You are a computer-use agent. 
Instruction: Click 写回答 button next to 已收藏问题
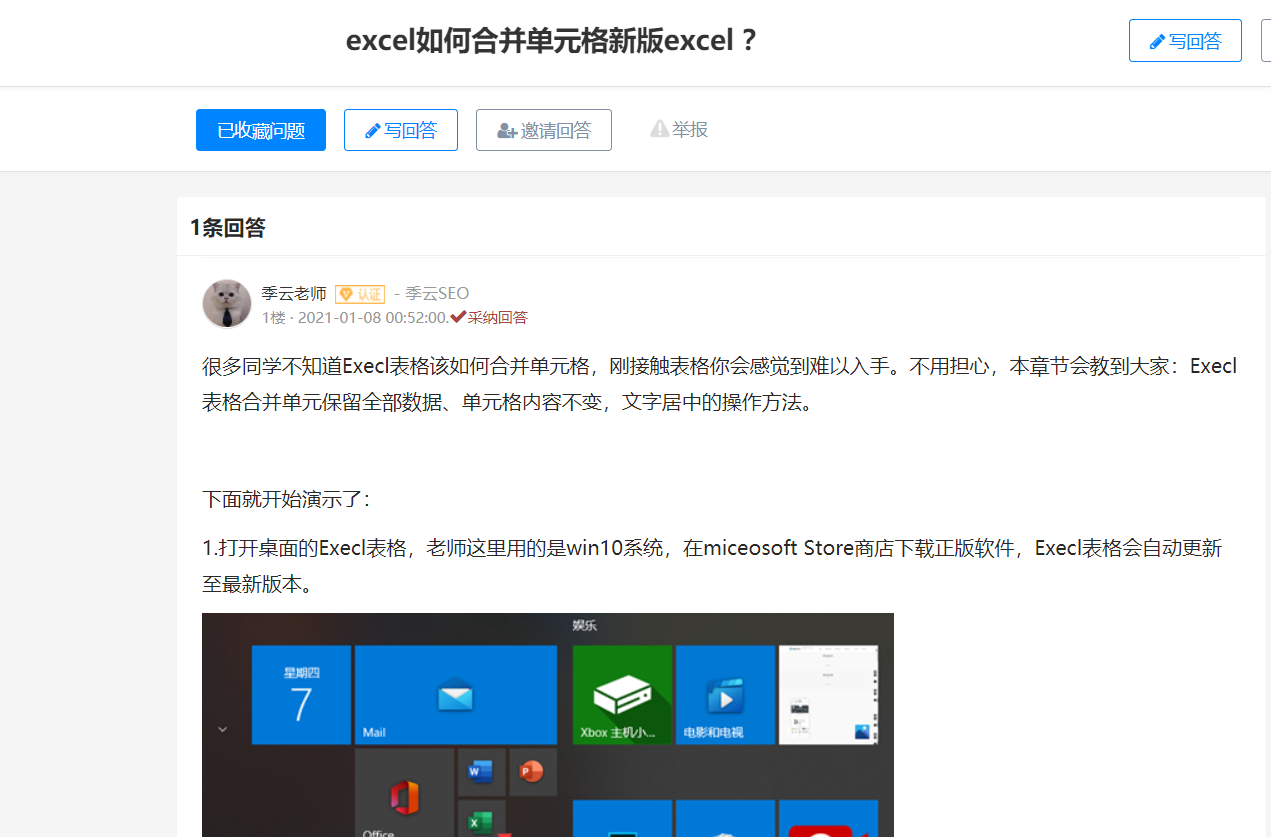pyautogui.click(x=400, y=130)
